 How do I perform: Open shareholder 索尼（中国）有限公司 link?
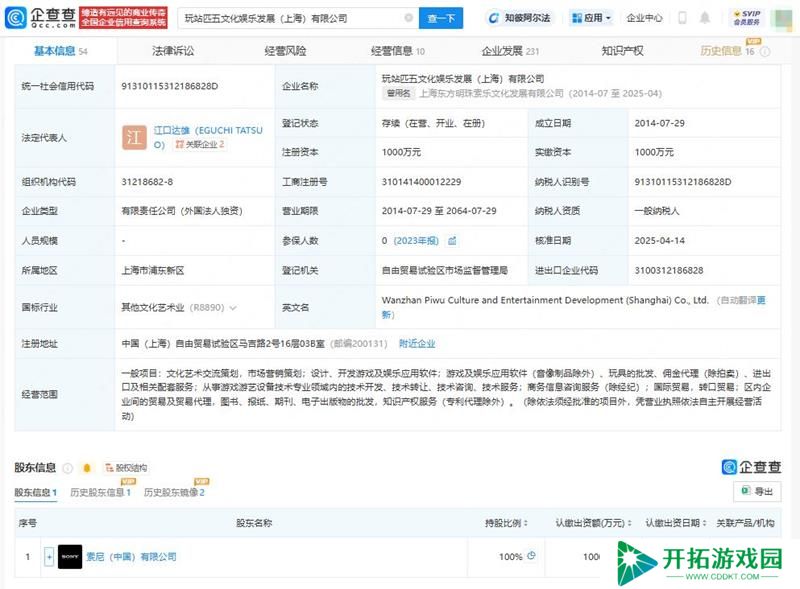pos(131,556)
